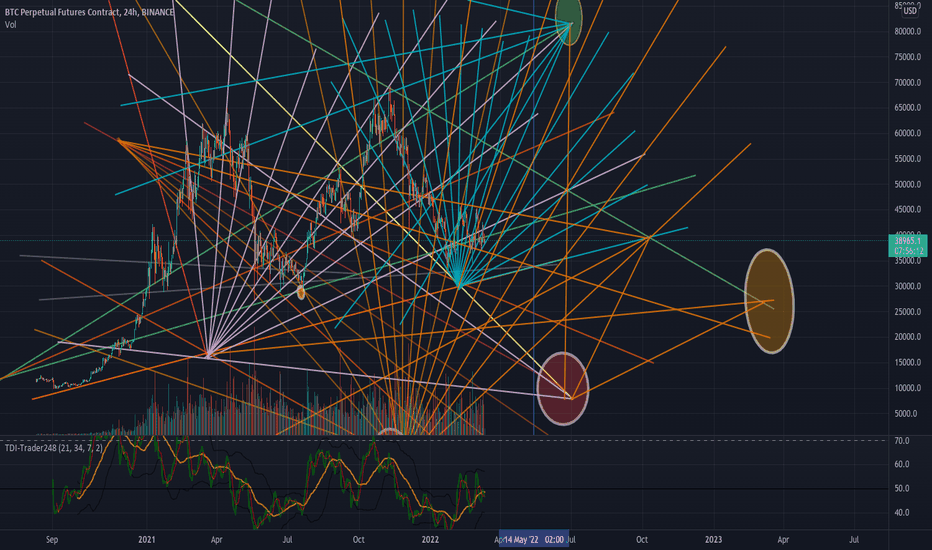Select the Vol indicator label
Screen dimensions: 932x550
click(x=11, y=24)
